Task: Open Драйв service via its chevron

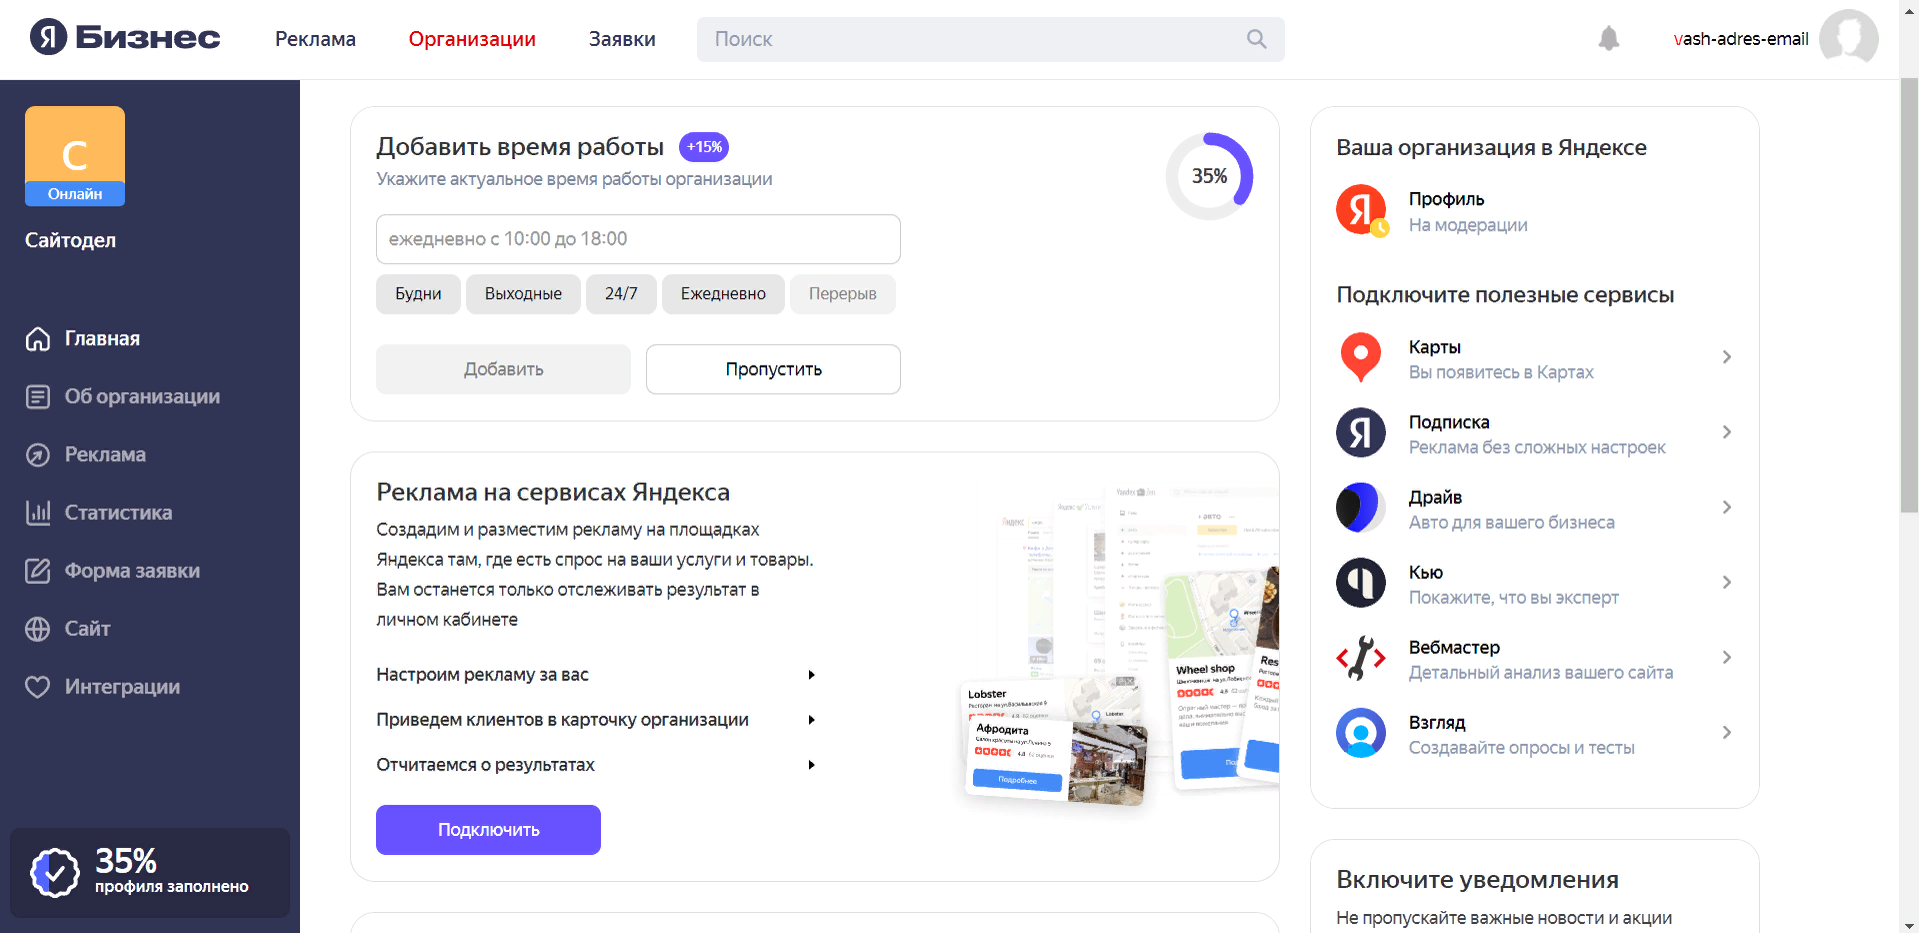Action: coord(1727,507)
